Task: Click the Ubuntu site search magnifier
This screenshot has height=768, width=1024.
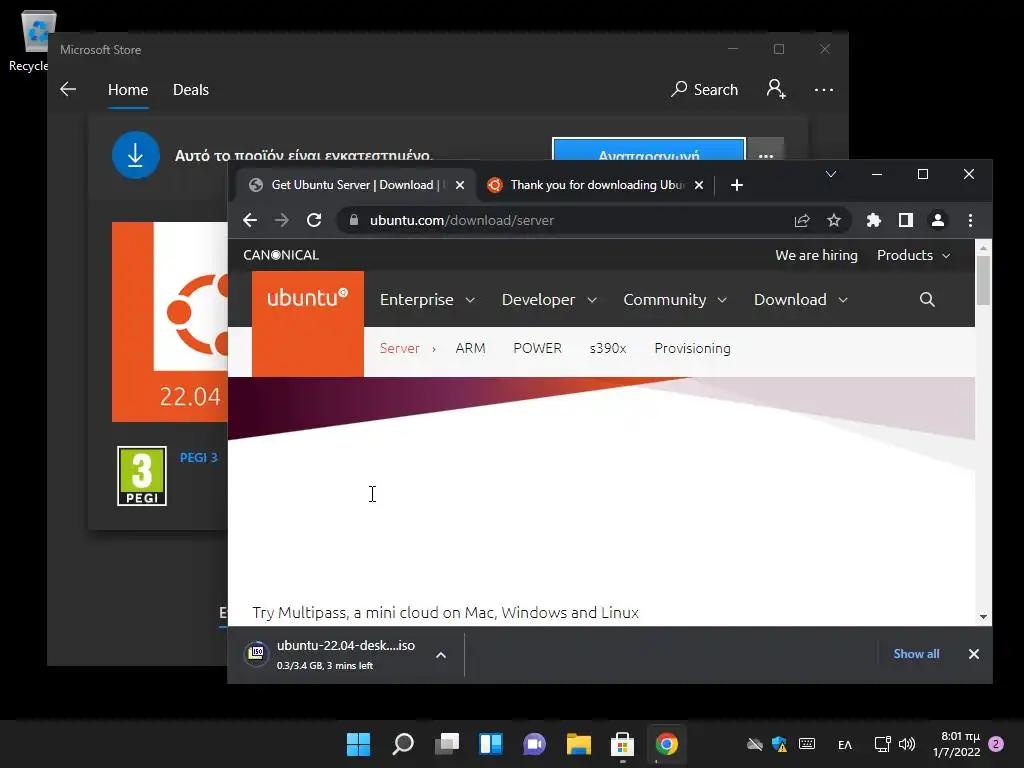Action: pos(927,300)
